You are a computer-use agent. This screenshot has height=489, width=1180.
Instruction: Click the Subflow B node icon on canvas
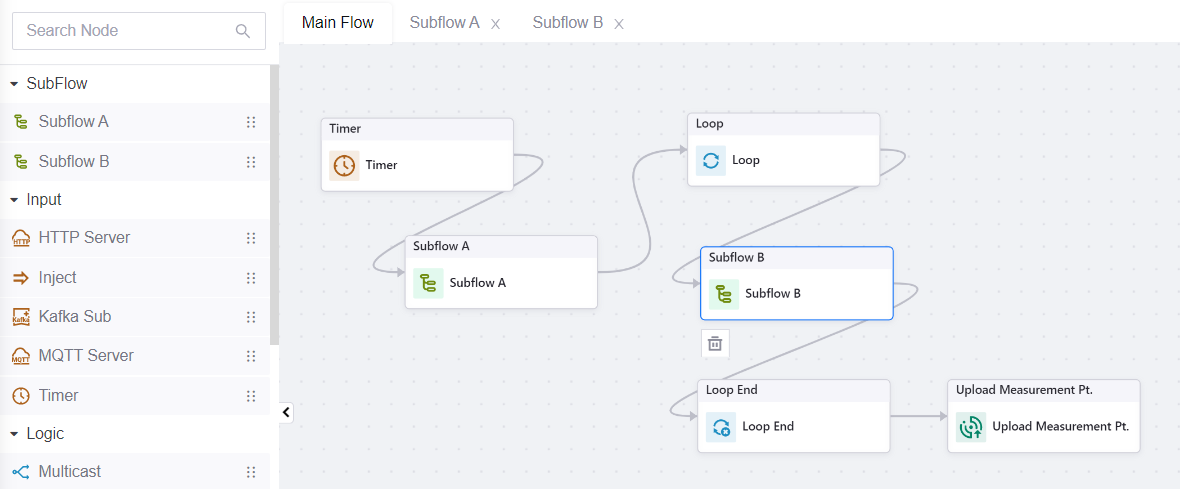coord(724,294)
